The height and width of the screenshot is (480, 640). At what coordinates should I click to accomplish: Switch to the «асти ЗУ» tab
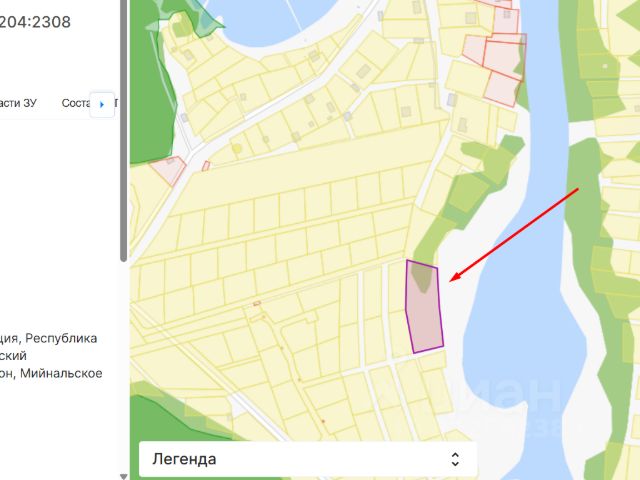pyautogui.click(x=18, y=103)
